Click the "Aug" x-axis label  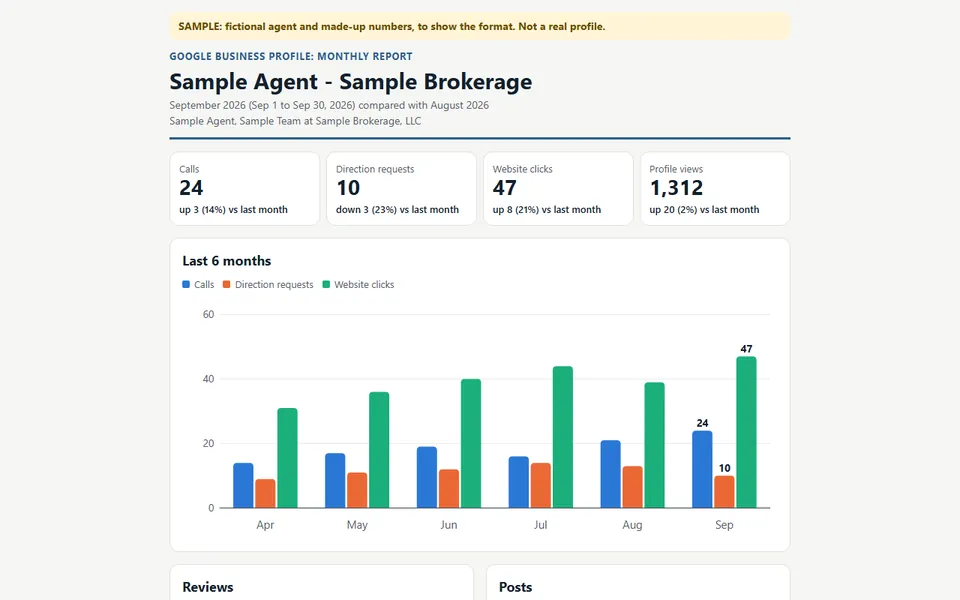pyautogui.click(x=632, y=525)
